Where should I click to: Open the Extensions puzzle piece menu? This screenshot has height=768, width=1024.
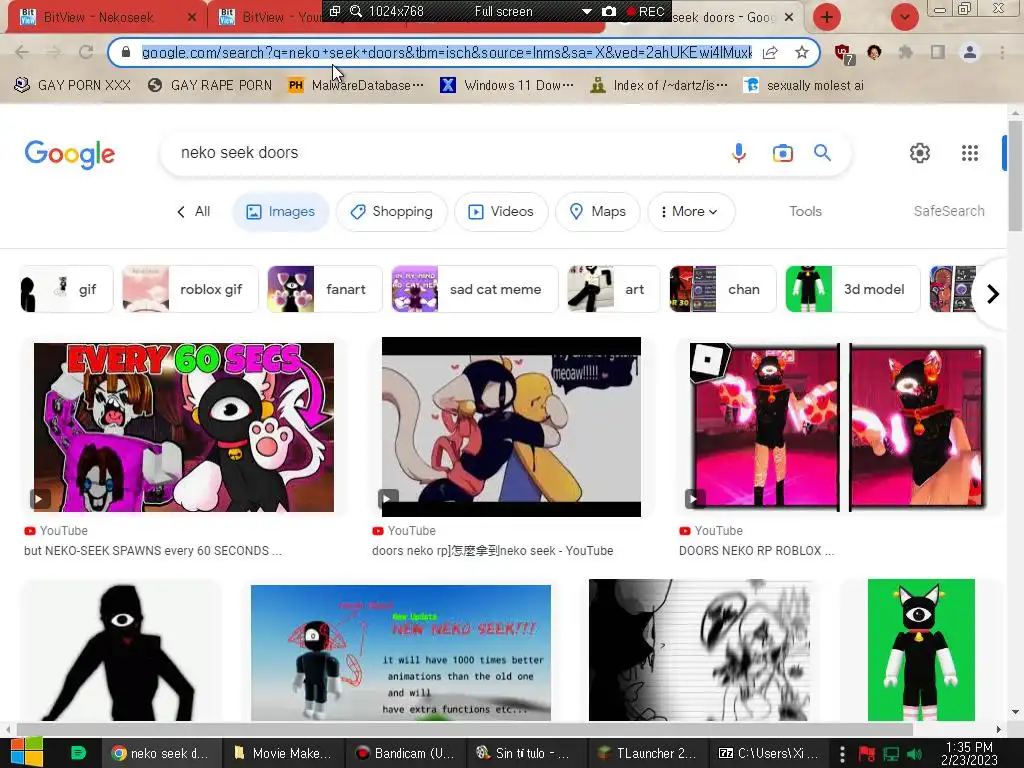[x=905, y=52]
